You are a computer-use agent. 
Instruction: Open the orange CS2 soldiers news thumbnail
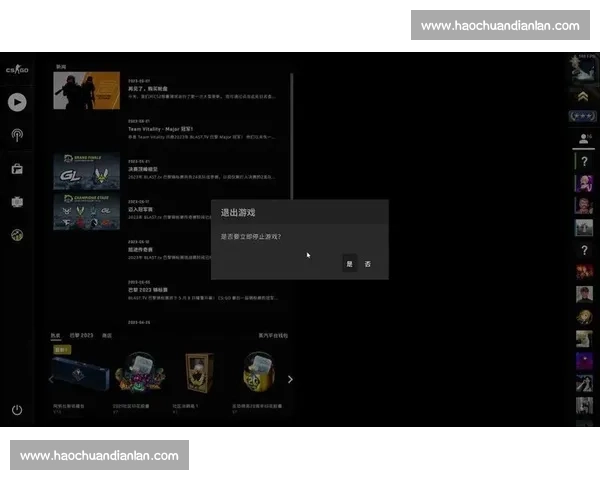point(86,90)
